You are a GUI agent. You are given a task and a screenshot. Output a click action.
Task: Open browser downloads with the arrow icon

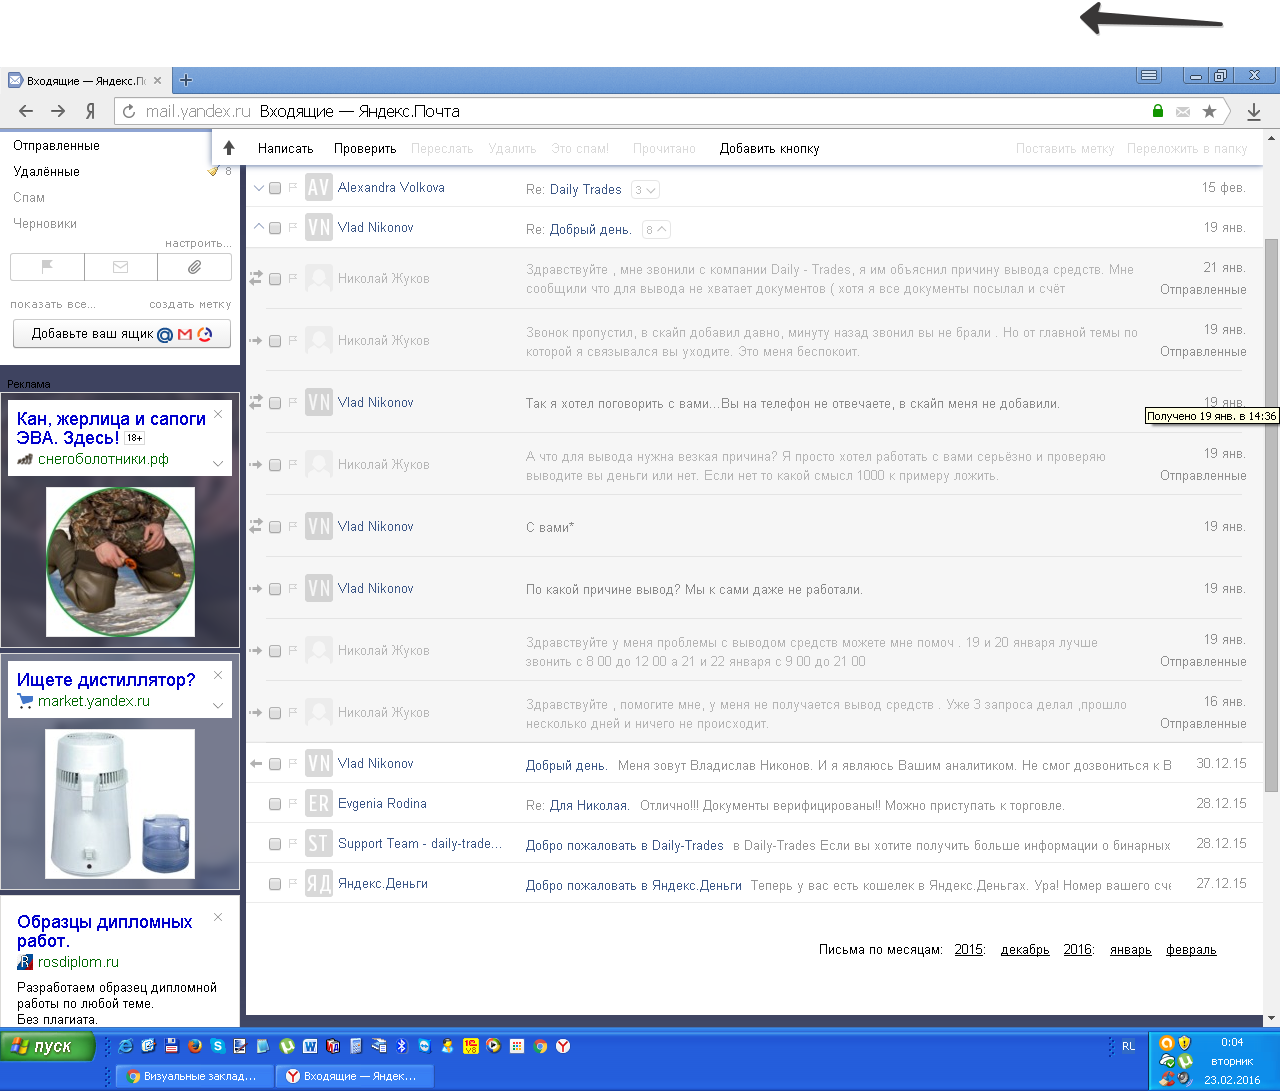point(1253,112)
